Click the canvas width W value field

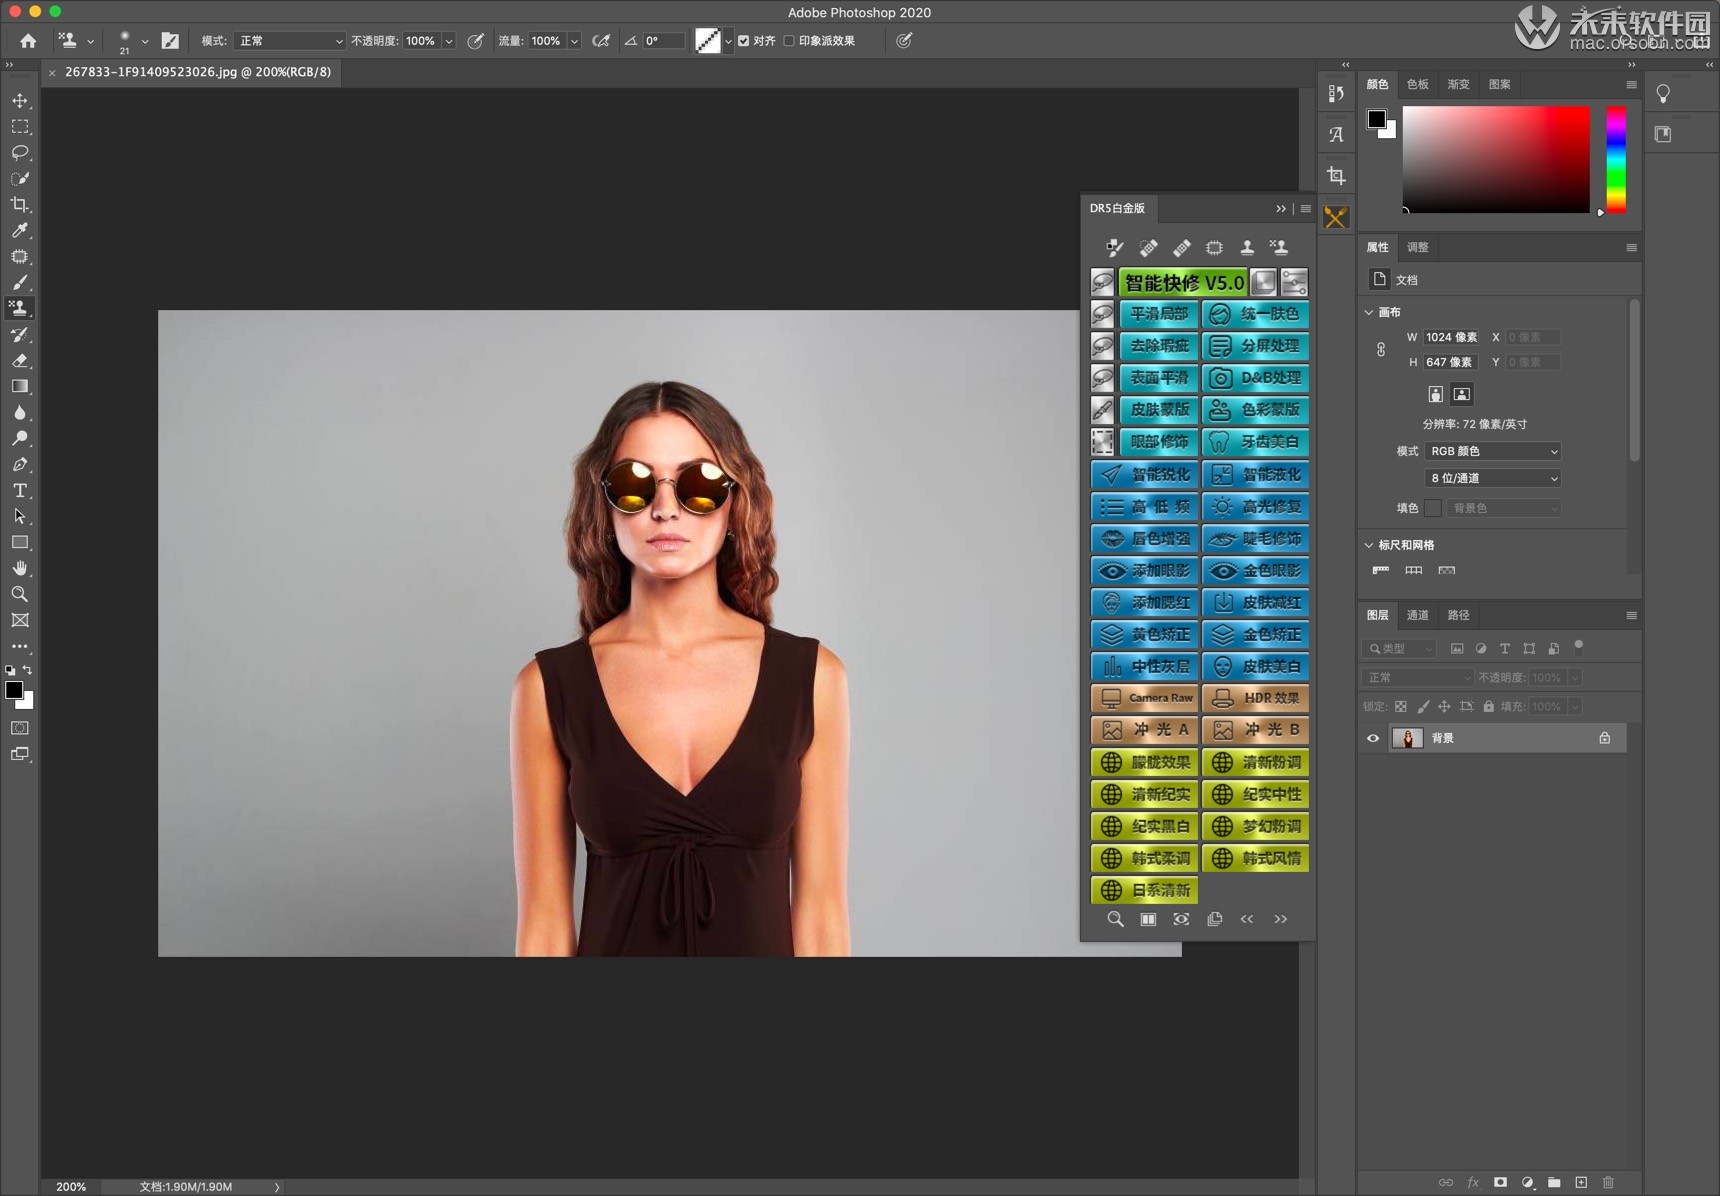click(1451, 337)
